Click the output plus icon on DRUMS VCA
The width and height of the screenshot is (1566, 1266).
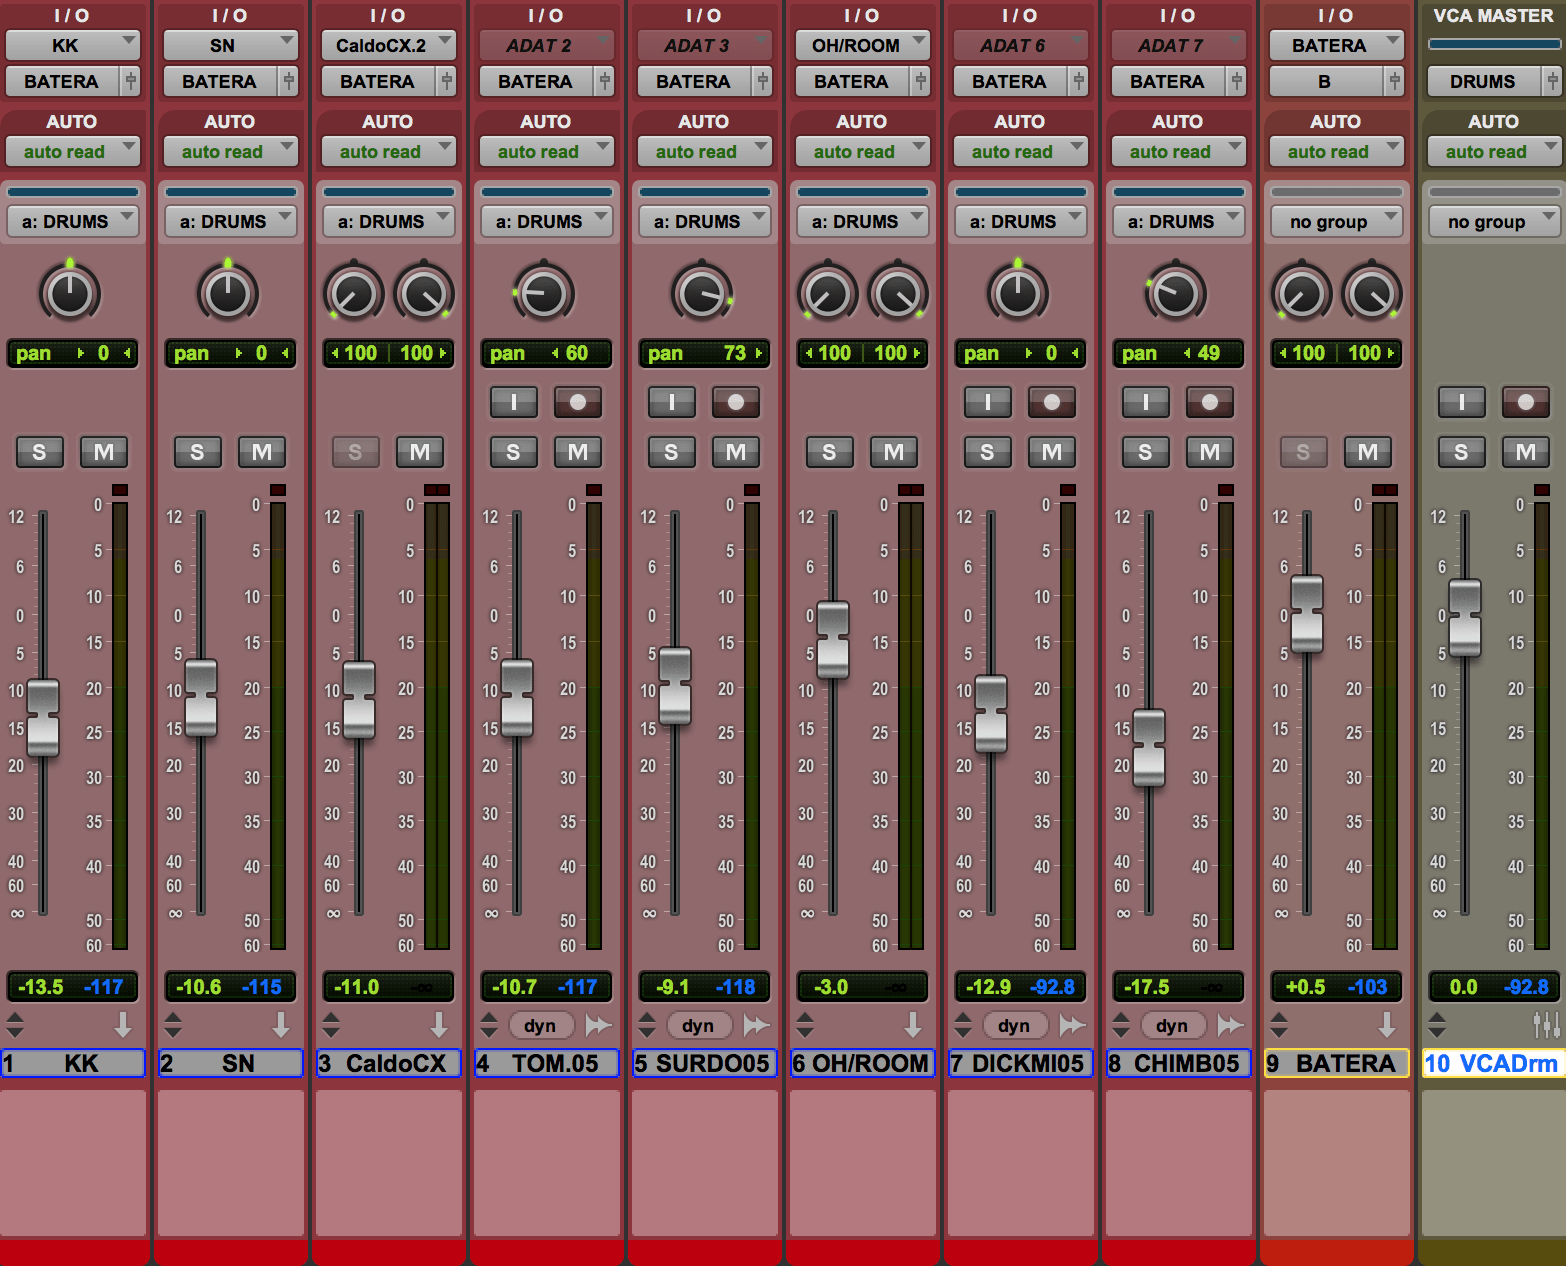1552,81
